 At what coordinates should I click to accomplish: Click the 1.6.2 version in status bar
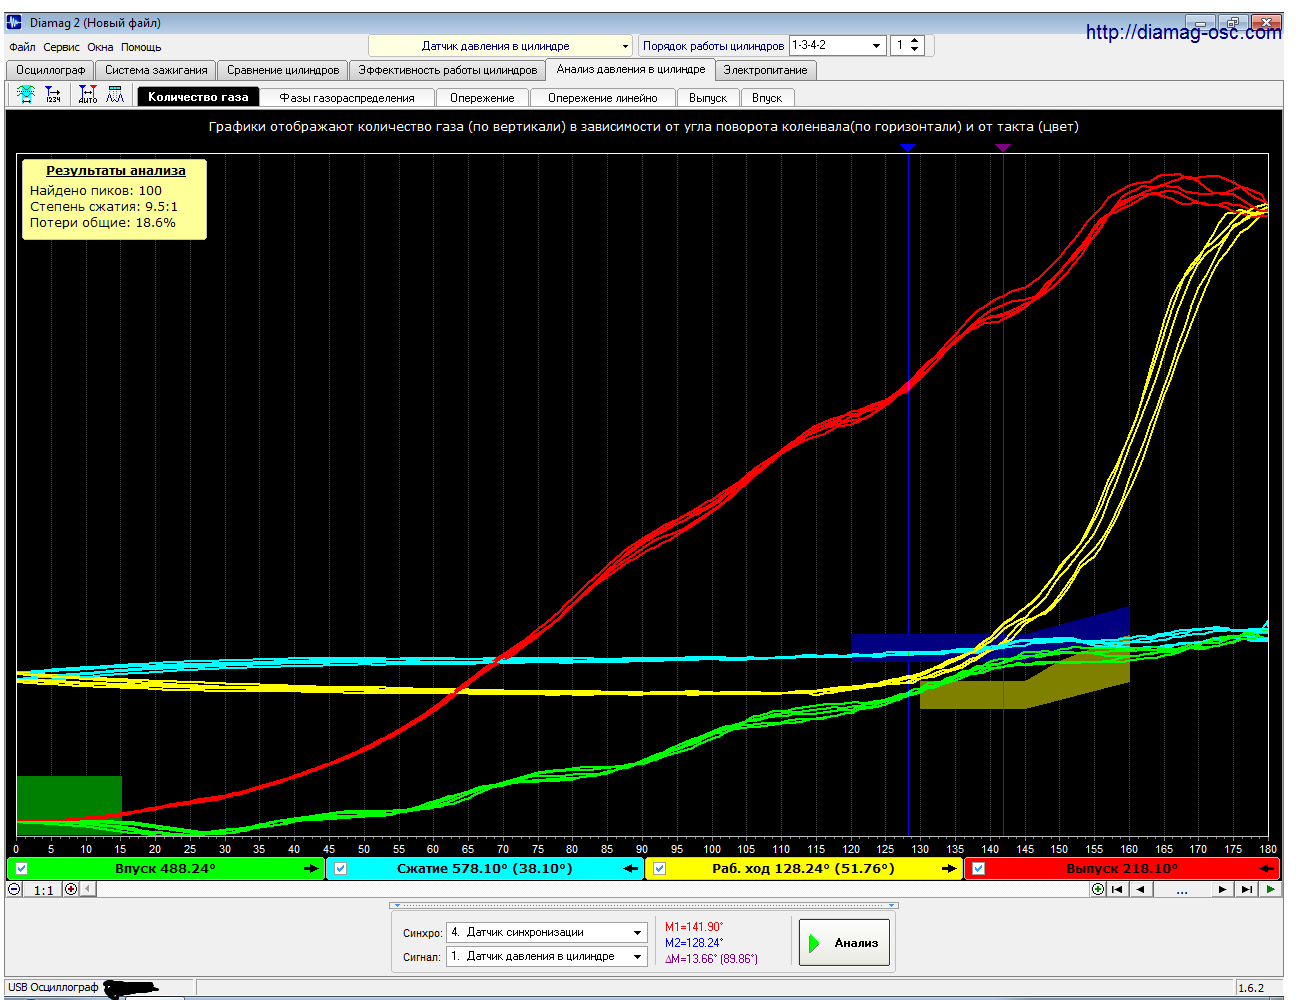click(1251, 988)
